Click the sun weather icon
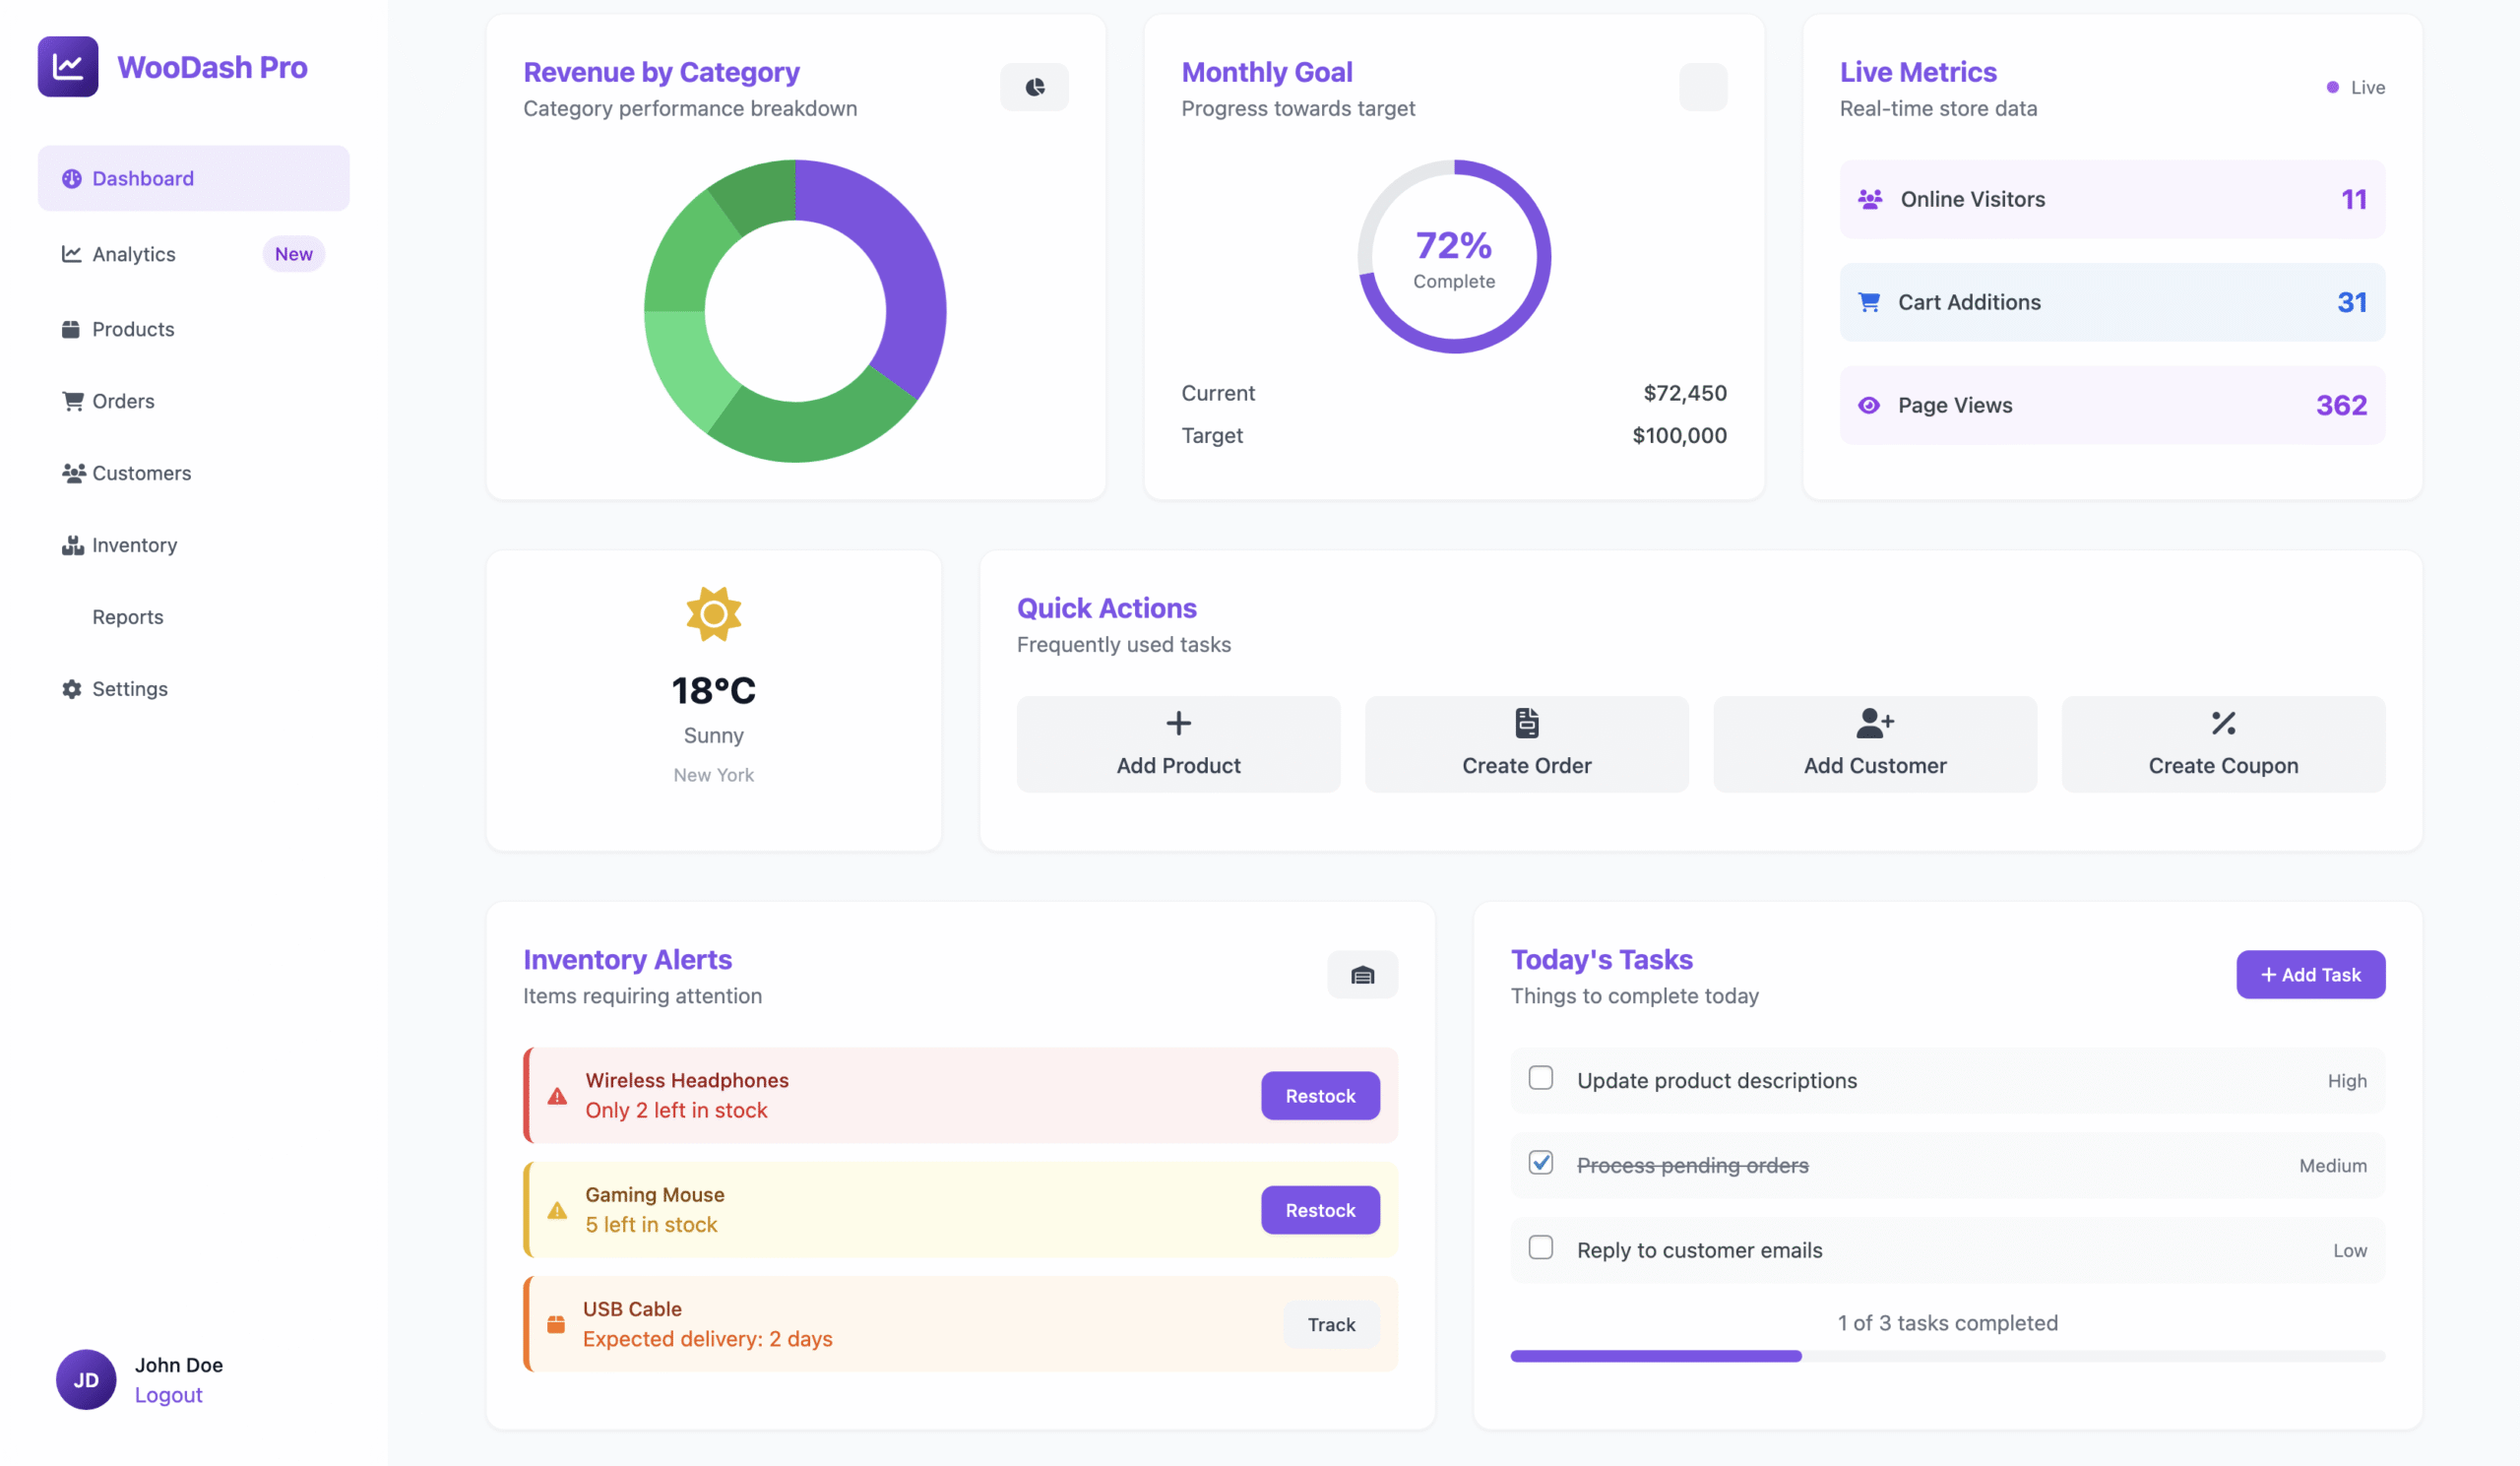 [713, 614]
